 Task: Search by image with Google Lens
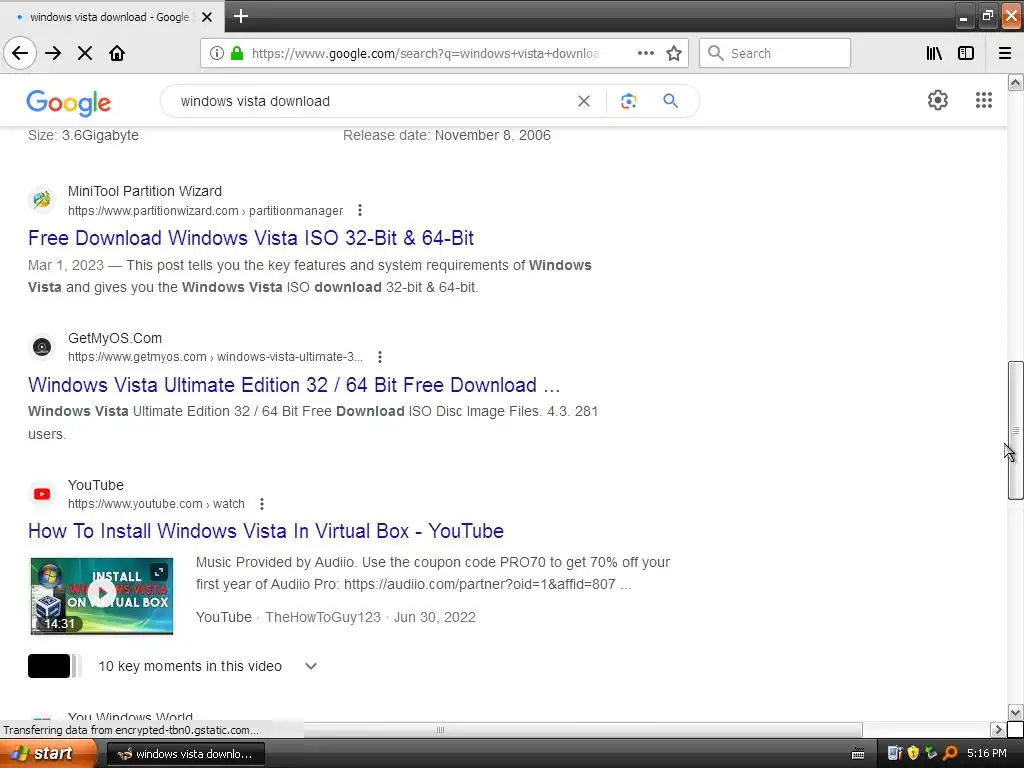click(x=628, y=101)
